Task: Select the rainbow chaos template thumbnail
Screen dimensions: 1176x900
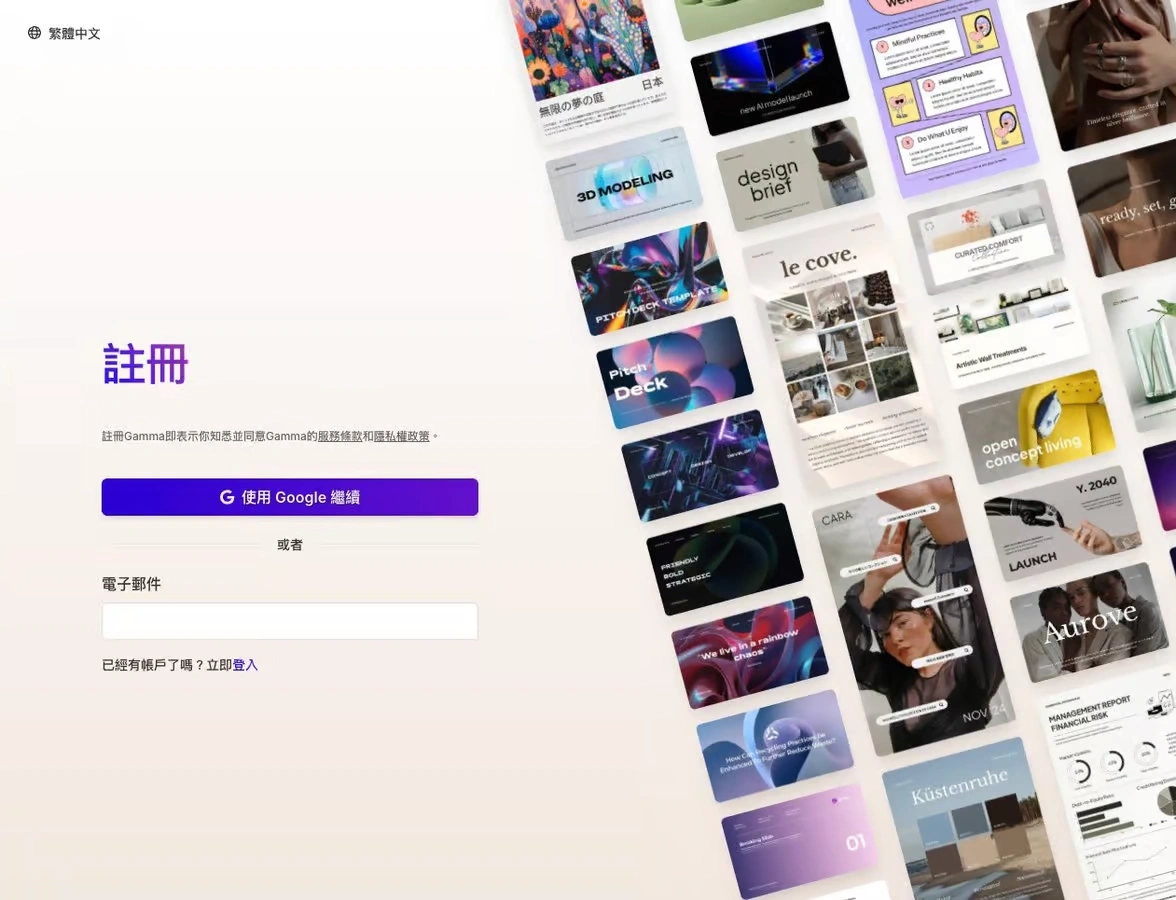Action: pos(749,652)
